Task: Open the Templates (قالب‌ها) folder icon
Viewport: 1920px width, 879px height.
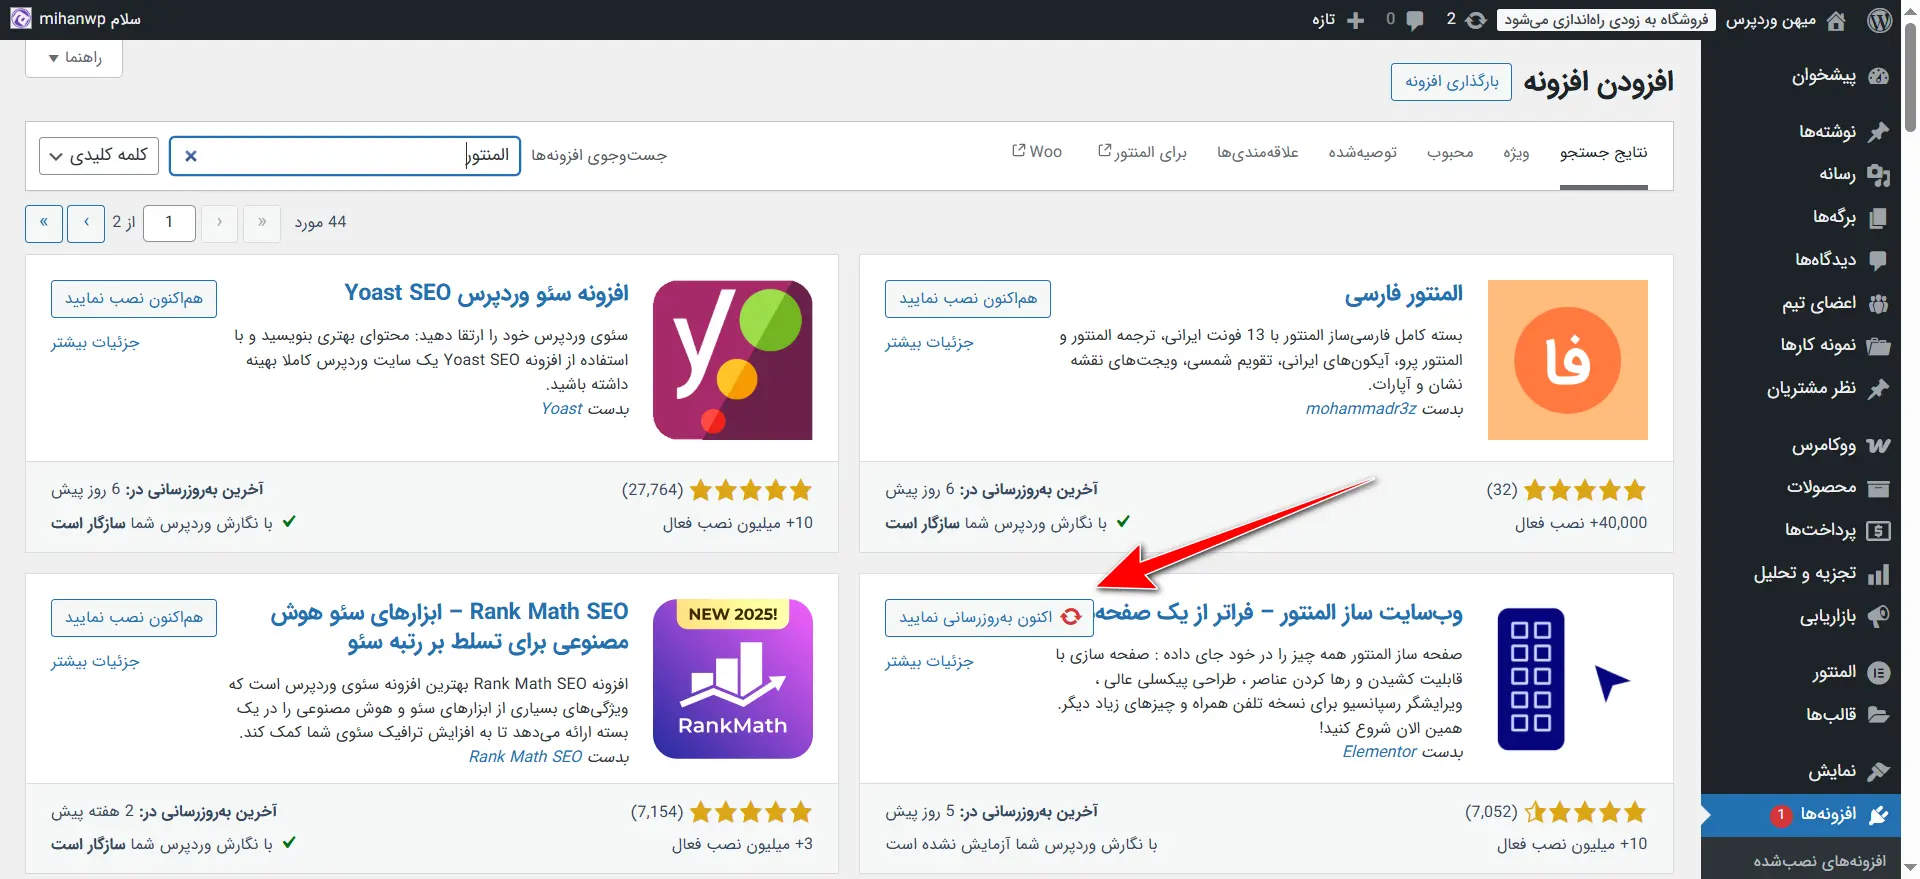Action: 1878,715
